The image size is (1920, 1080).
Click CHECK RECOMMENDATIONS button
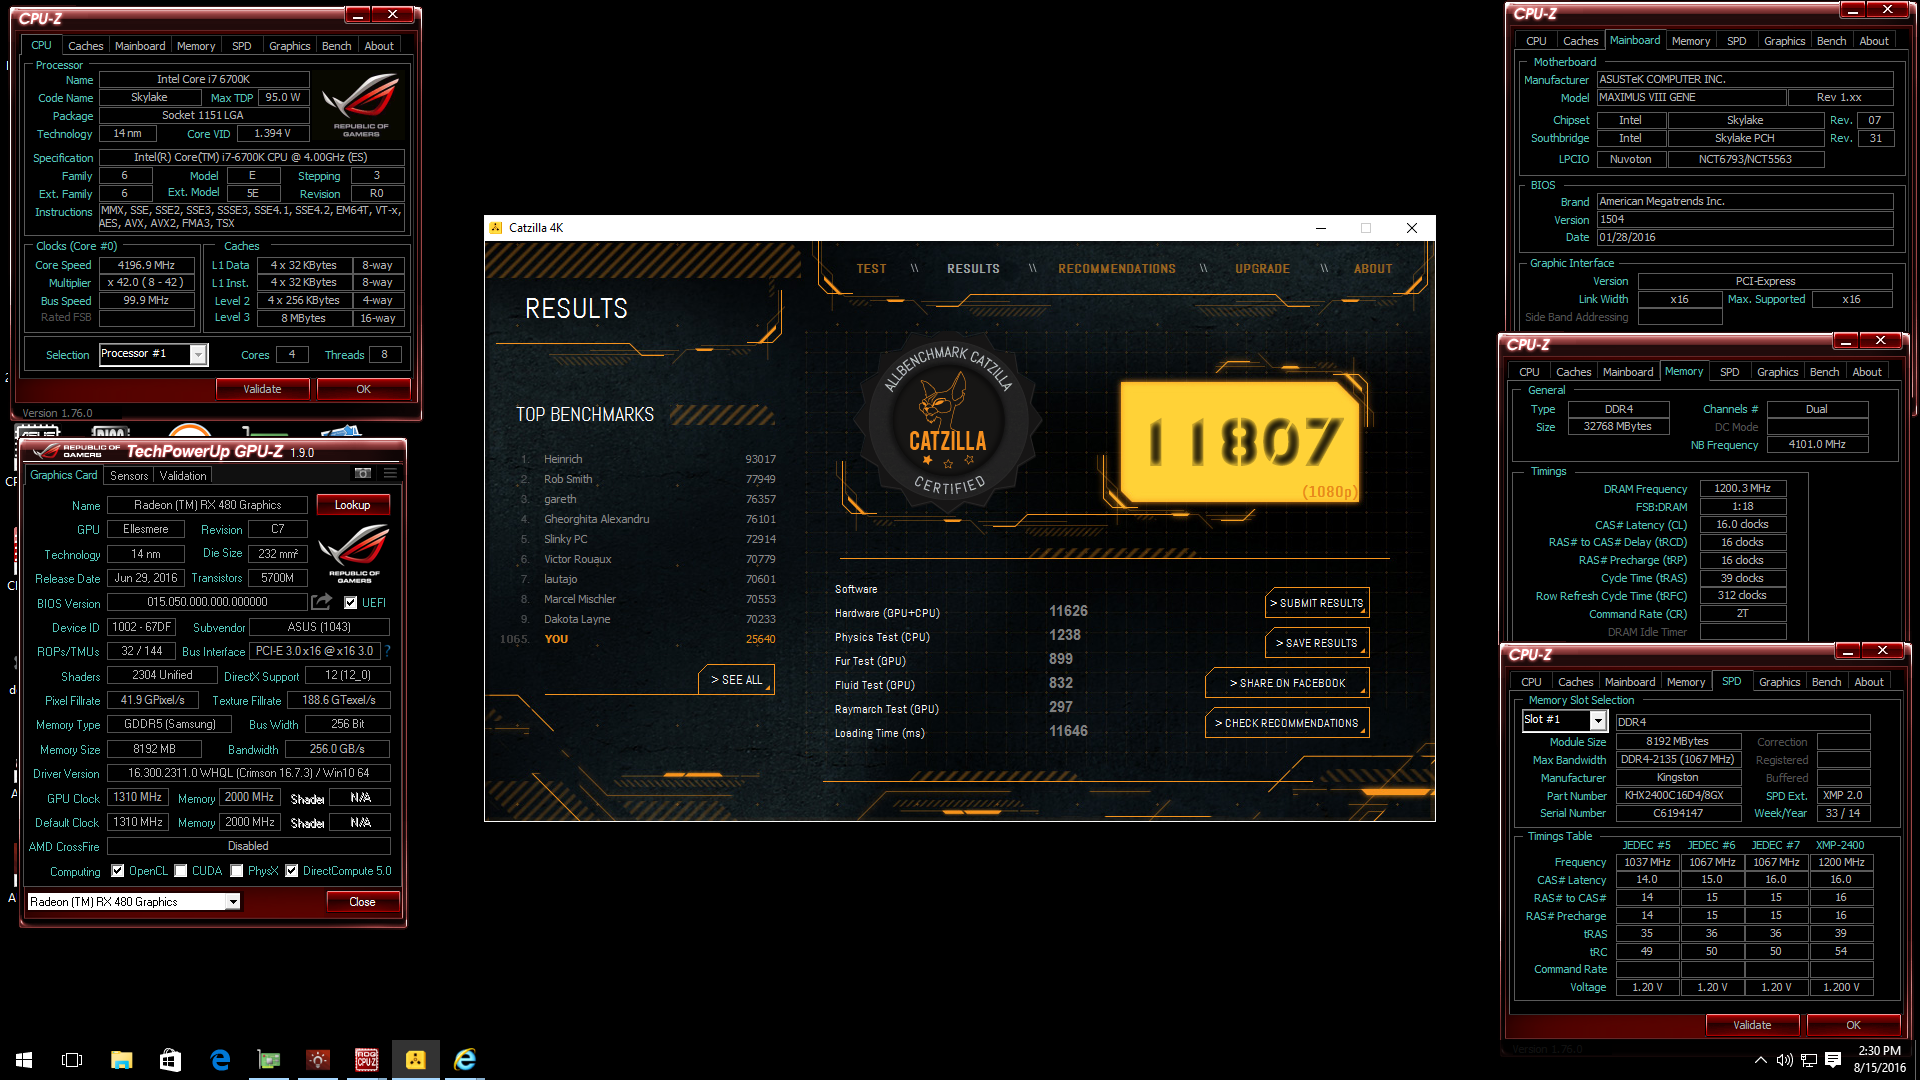click(x=1288, y=723)
